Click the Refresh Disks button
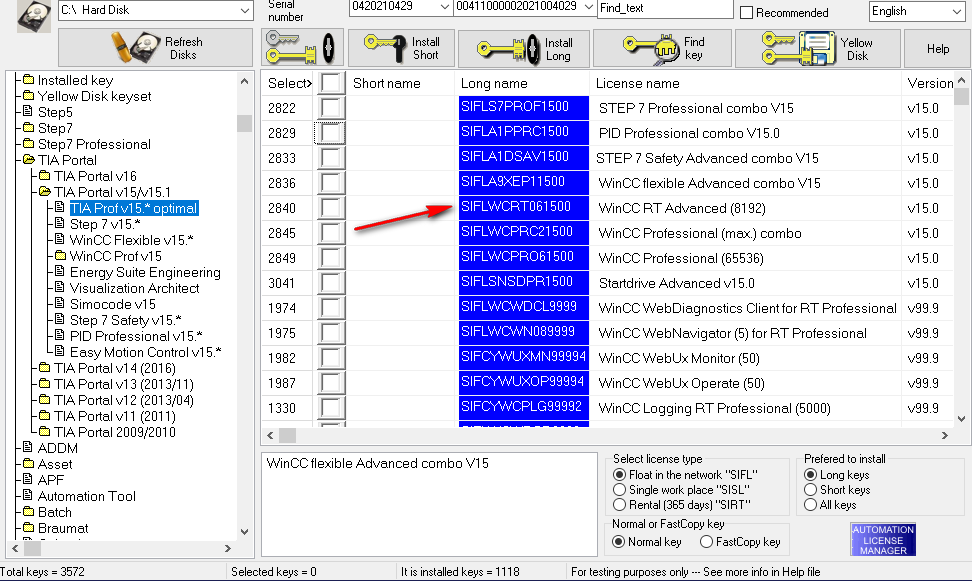The height and width of the screenshot is (581, 972). click(x=156, y=48)
